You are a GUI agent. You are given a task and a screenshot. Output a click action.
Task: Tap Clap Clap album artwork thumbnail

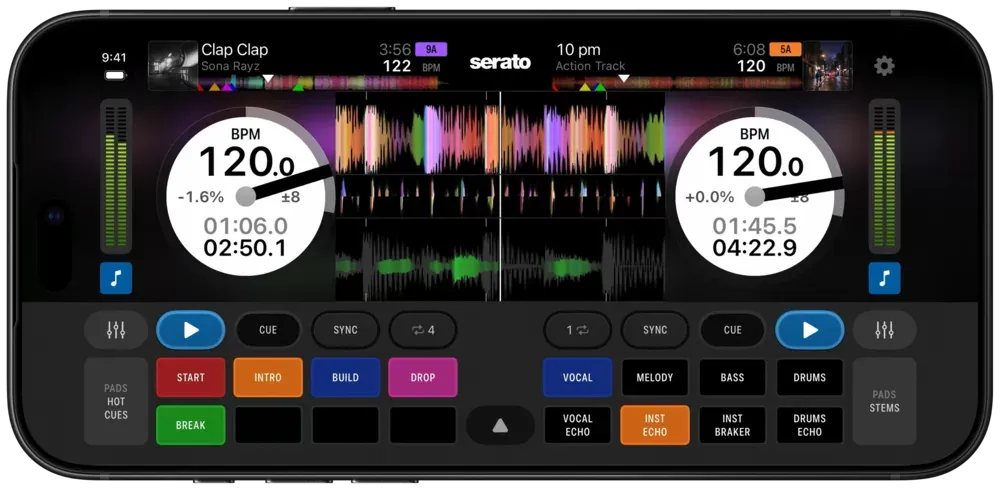[172, 66]
